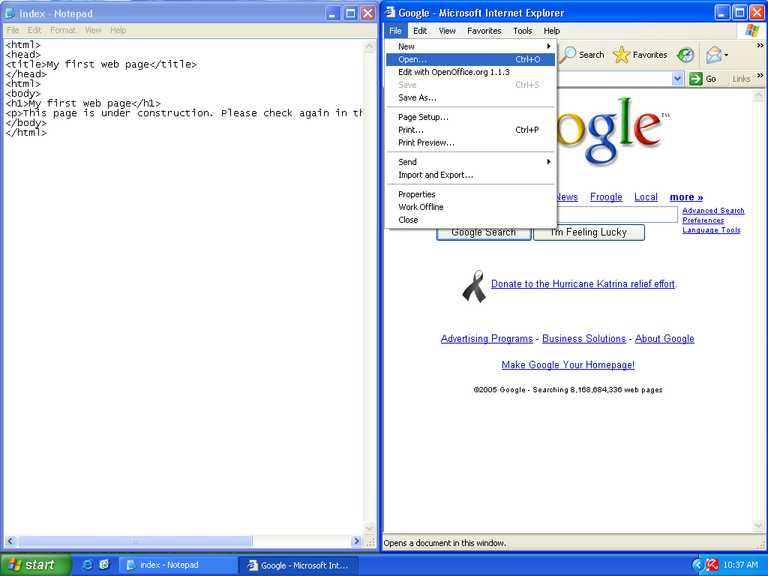
Task: Open the Advanced Search link
Action: pyautogui.click(x=713, y=211)
